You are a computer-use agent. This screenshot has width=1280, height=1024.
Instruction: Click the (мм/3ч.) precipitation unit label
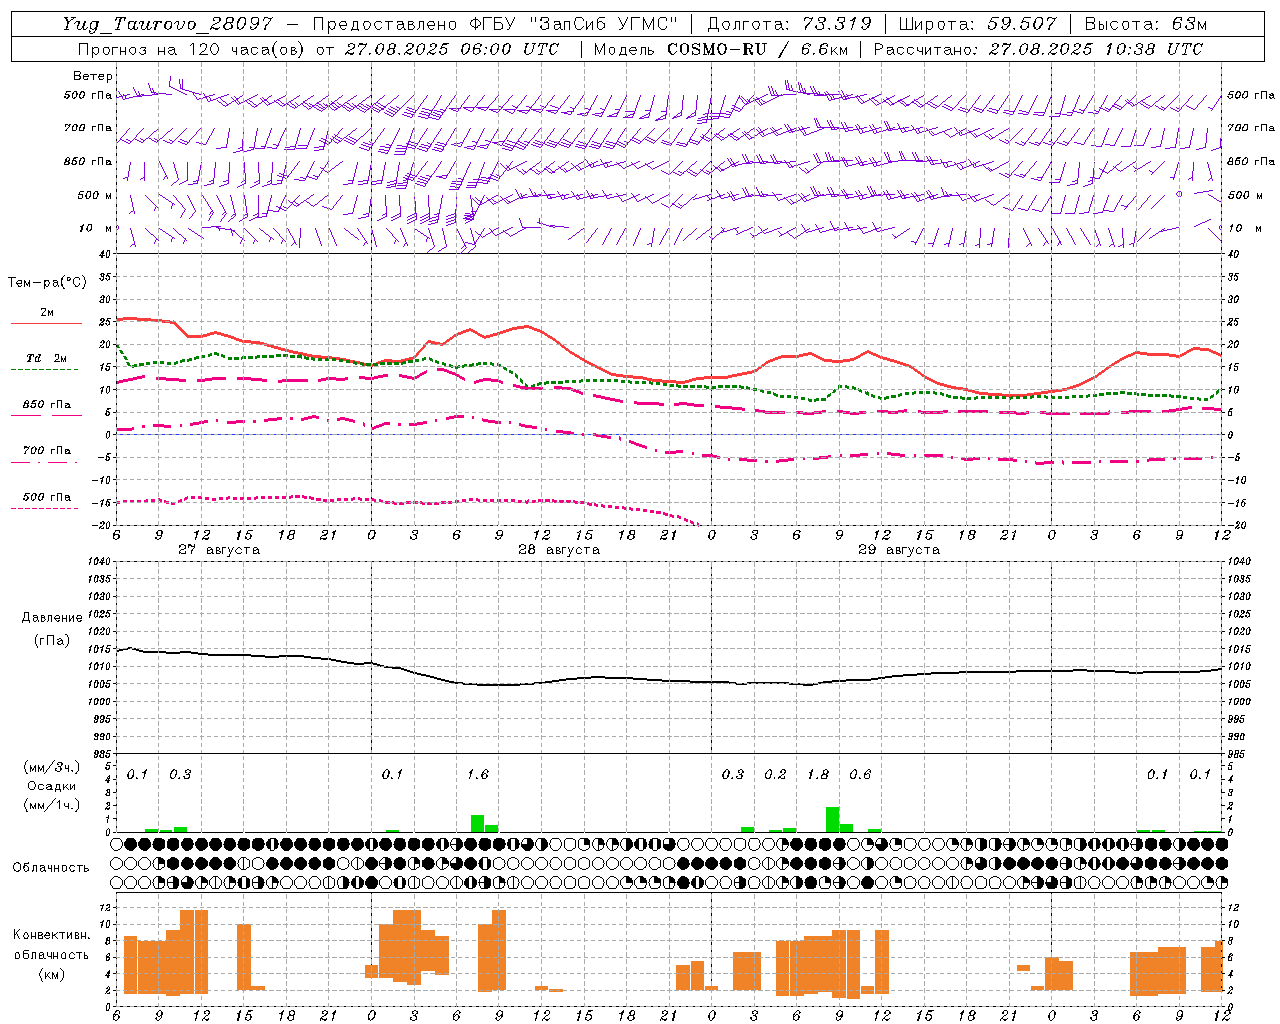(x=52, y=767)
